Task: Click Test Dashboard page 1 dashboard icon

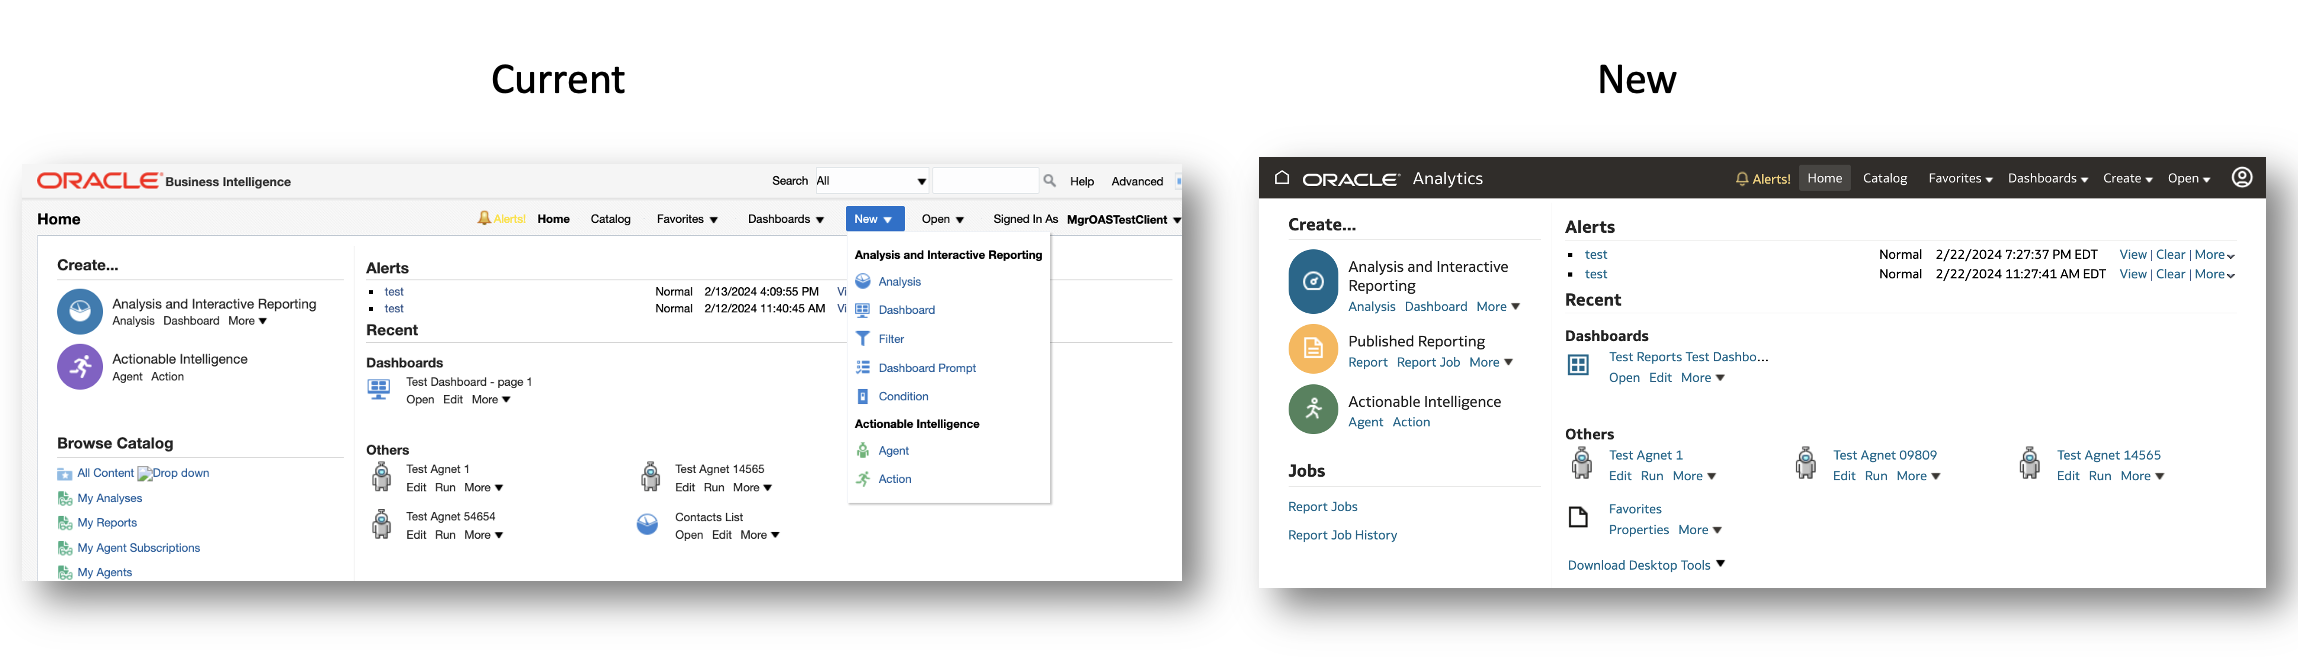Action: pyautogui.click(x=379, y=390)
